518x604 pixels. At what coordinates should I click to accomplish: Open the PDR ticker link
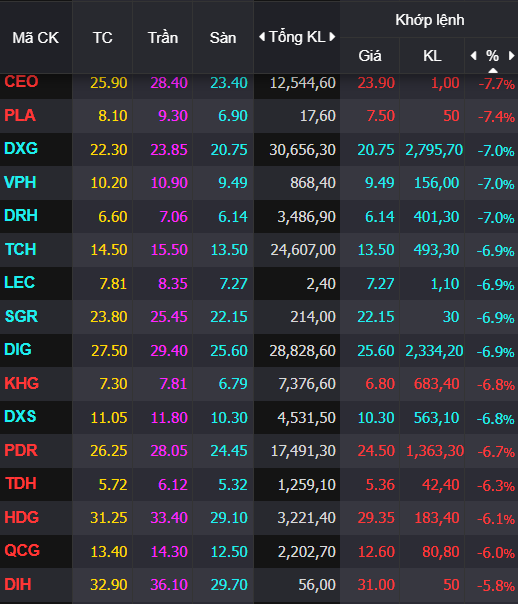[21, 450]
